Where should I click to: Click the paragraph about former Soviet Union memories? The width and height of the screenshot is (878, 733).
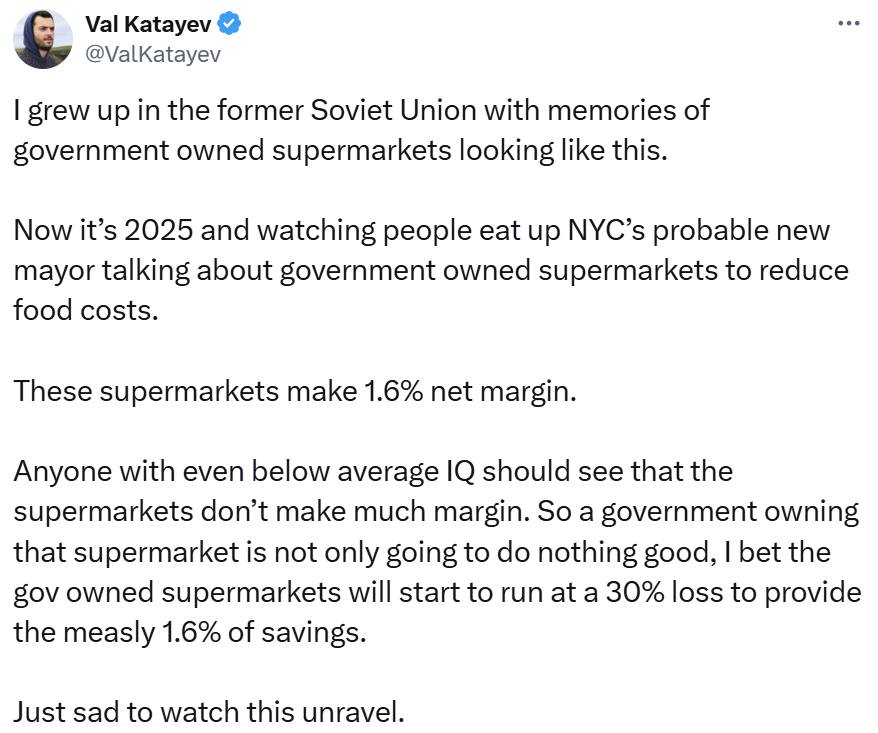pyautogui.click(x=361, y=130)
